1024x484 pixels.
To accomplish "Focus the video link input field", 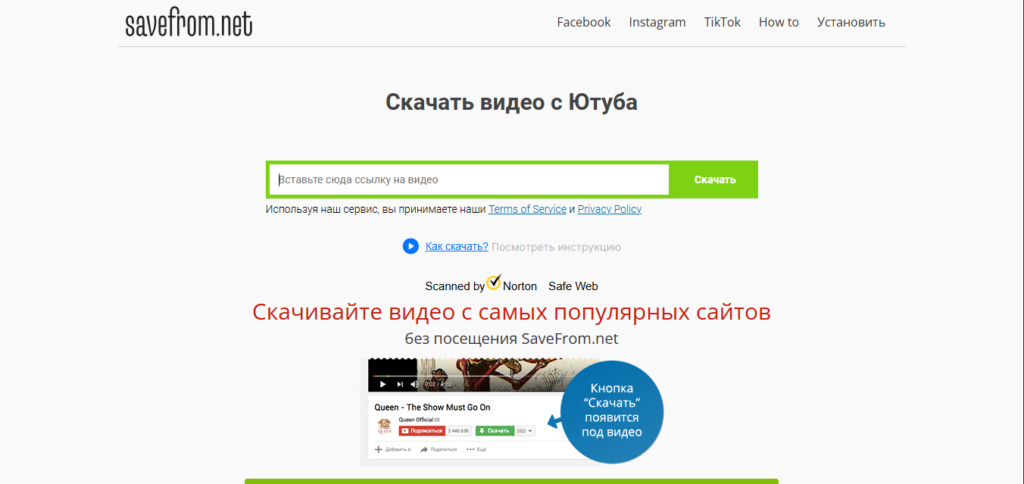I will coord(469,180).
